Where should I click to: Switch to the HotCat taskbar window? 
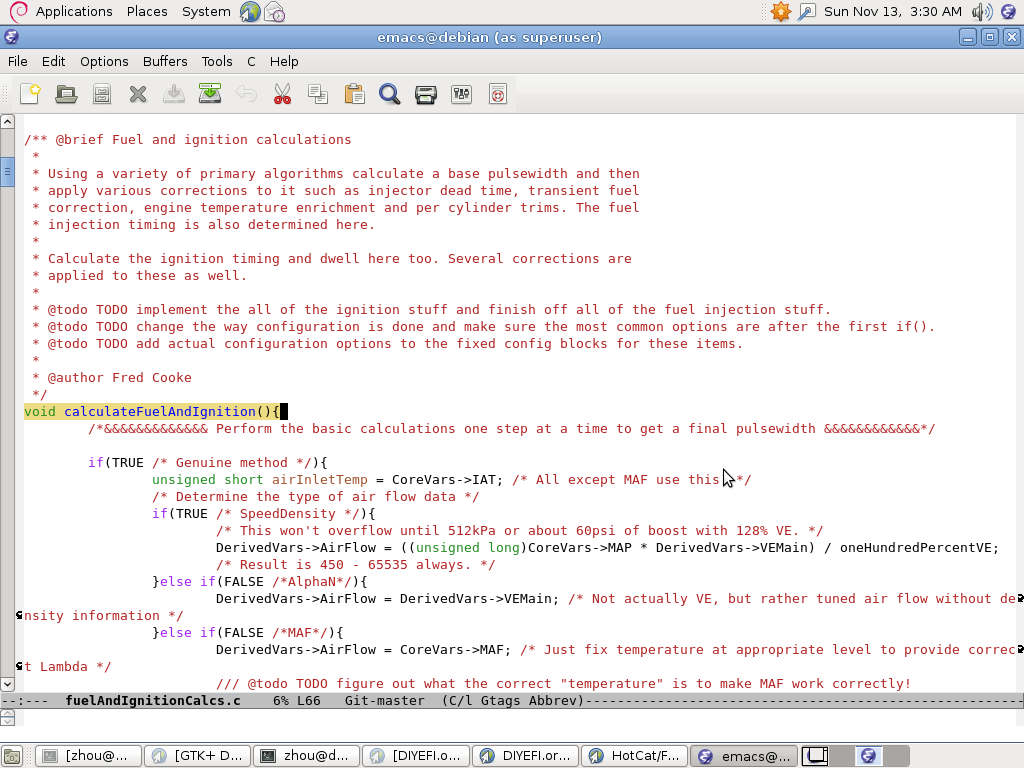click(634, 756)
